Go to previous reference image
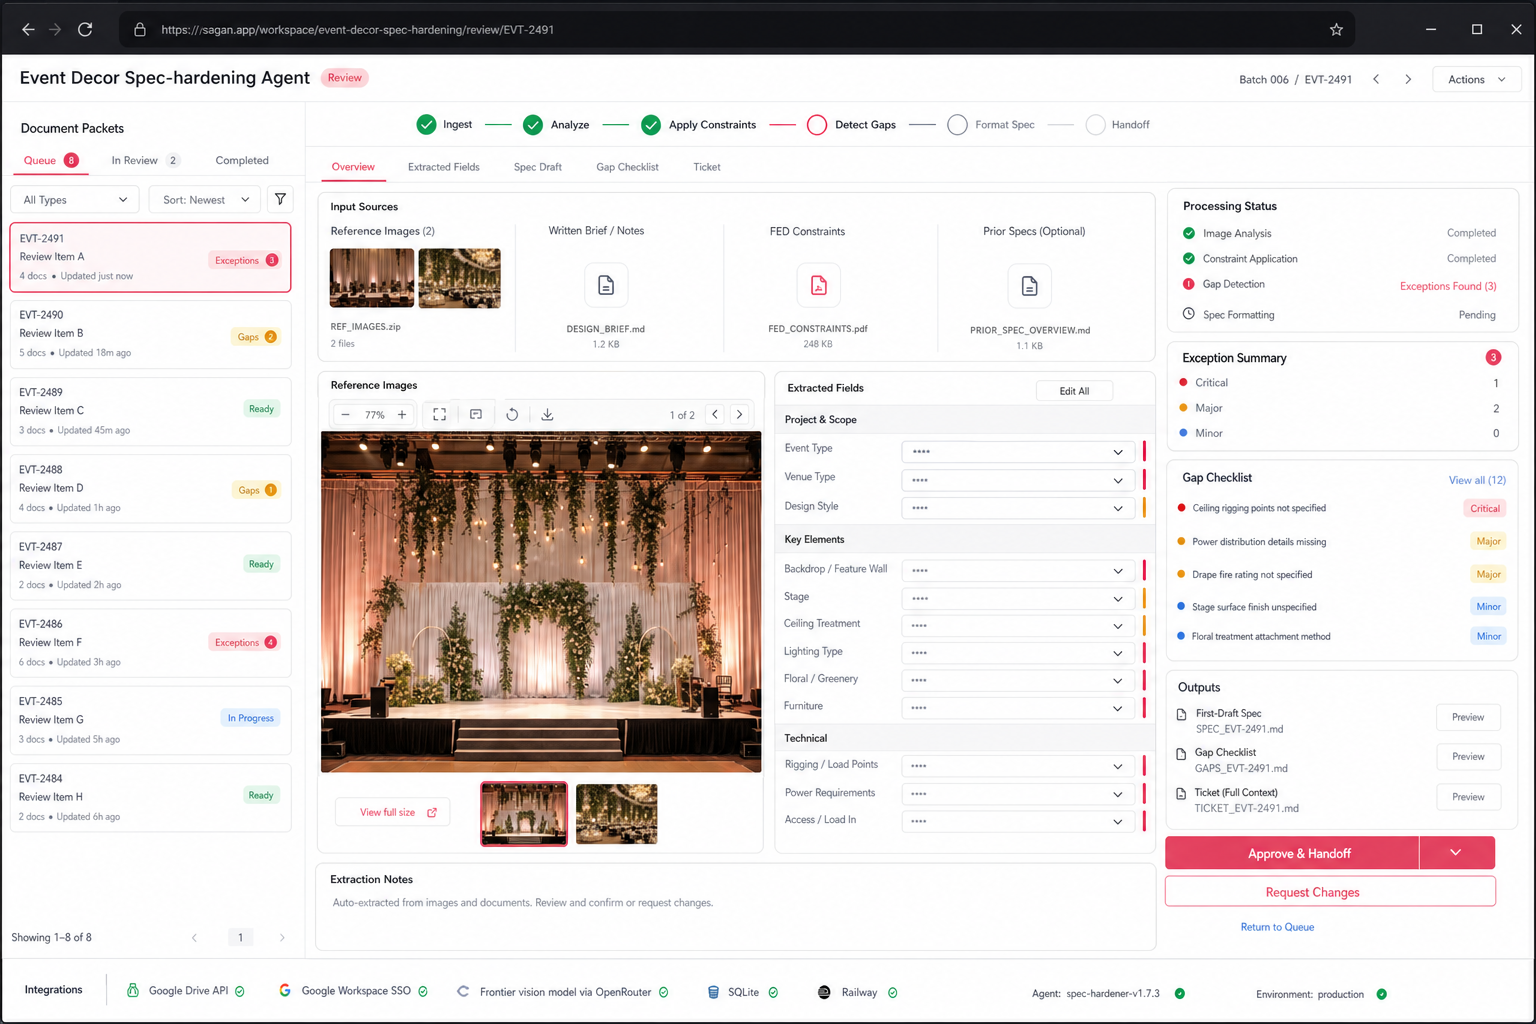Image resolution: width=1536 pixels, height=1024 pixels. point(715,414)
